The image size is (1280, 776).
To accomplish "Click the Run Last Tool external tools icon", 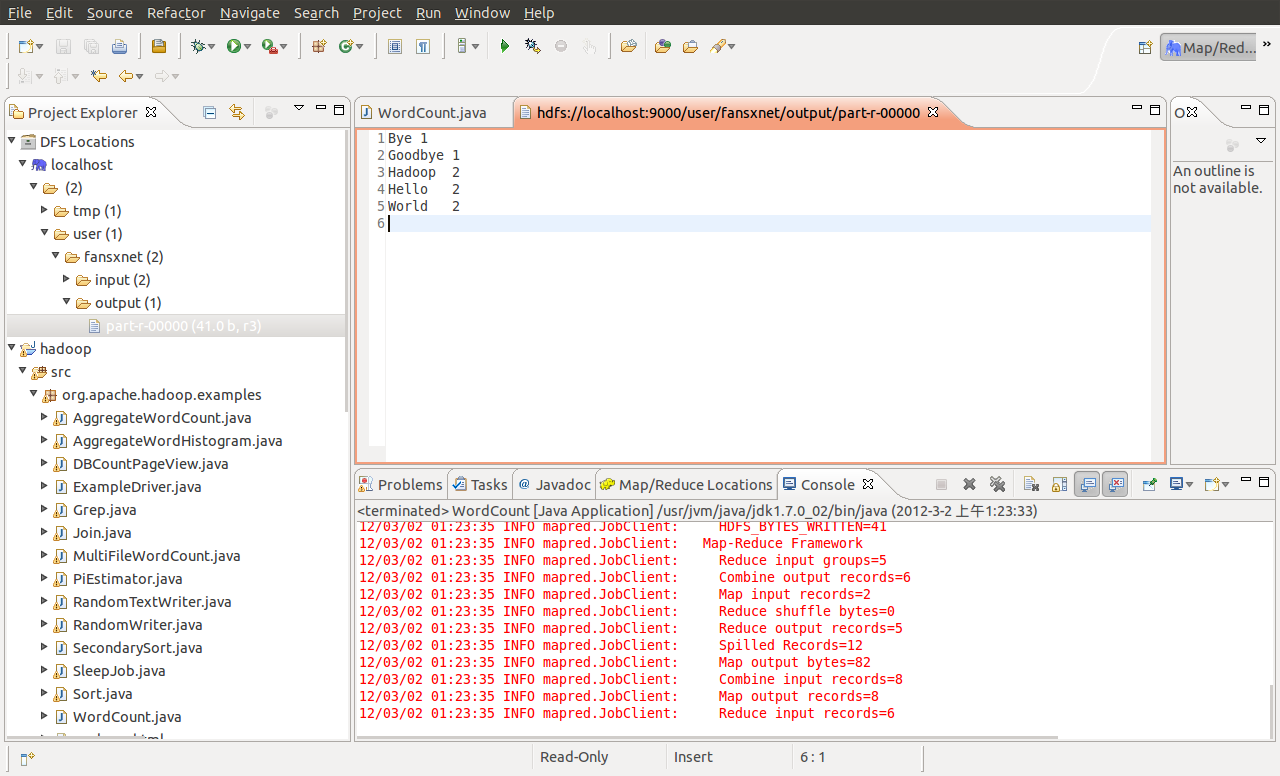I will tap(268, 46).
